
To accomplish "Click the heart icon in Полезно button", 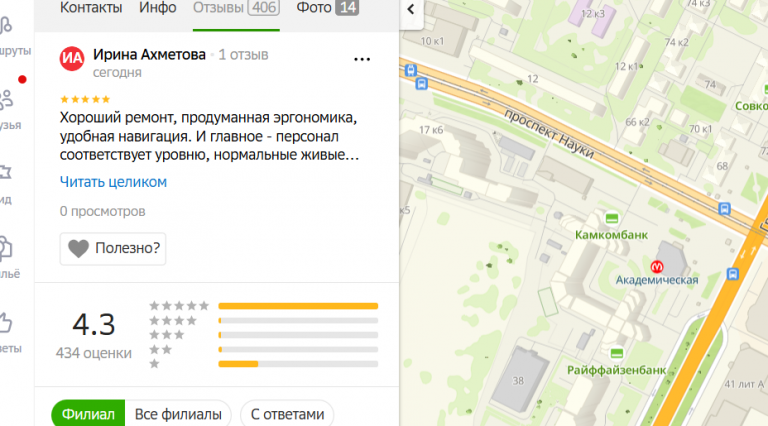I will pos(78,248).
